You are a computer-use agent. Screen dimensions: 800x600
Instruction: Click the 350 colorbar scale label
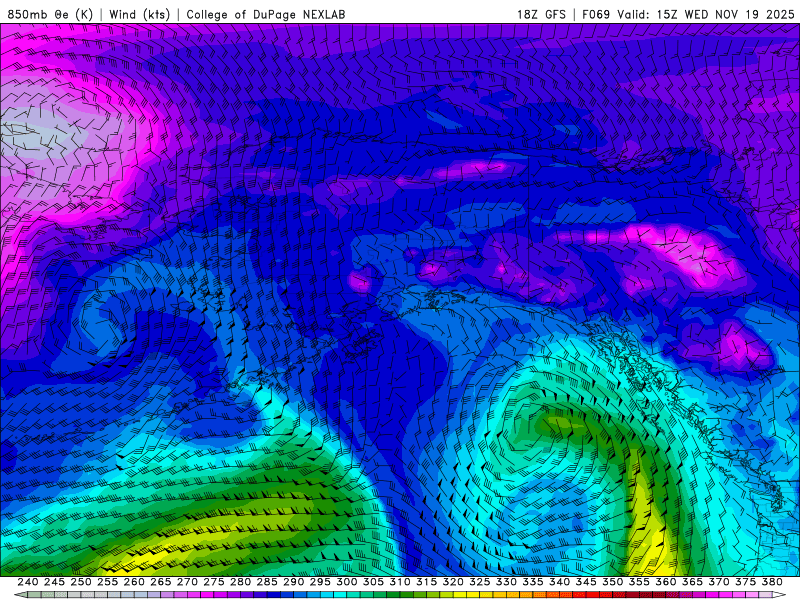[612, 582]
